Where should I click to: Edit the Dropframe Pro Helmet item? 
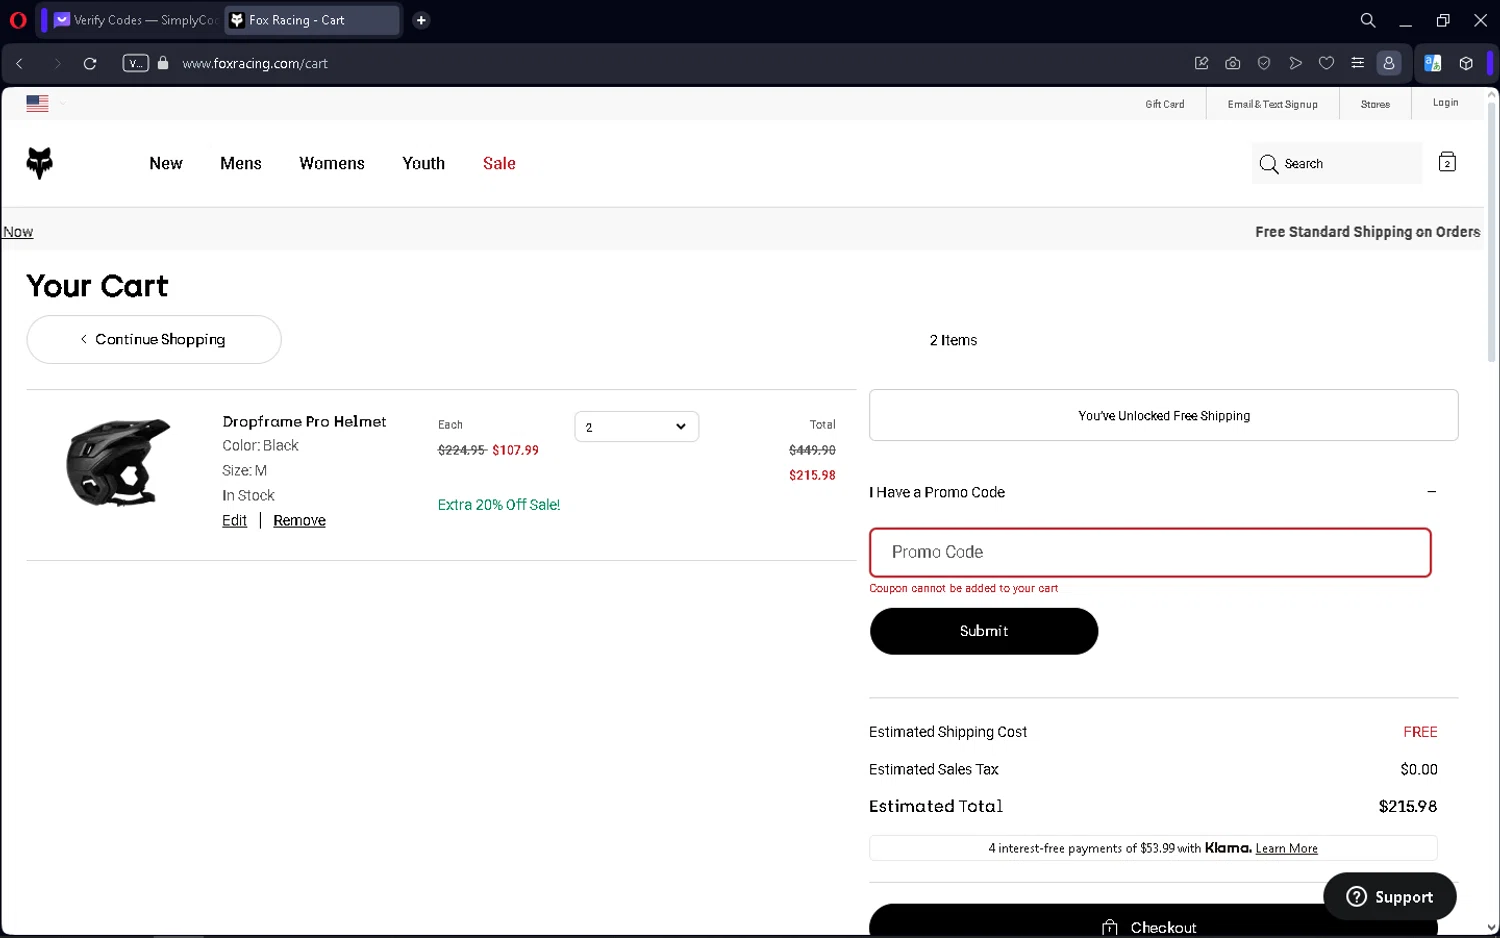(x=234, y=520)
